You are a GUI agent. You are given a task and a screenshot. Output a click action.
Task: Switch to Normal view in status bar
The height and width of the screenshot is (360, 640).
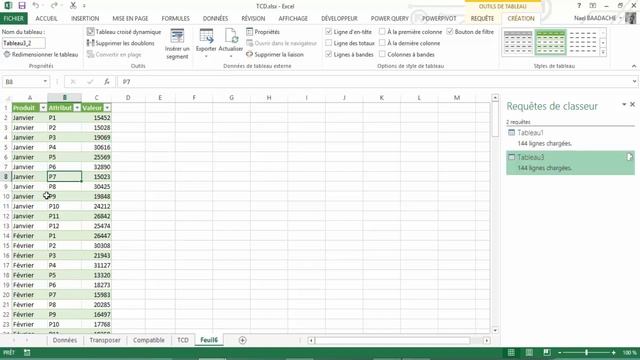pos(511,352)
